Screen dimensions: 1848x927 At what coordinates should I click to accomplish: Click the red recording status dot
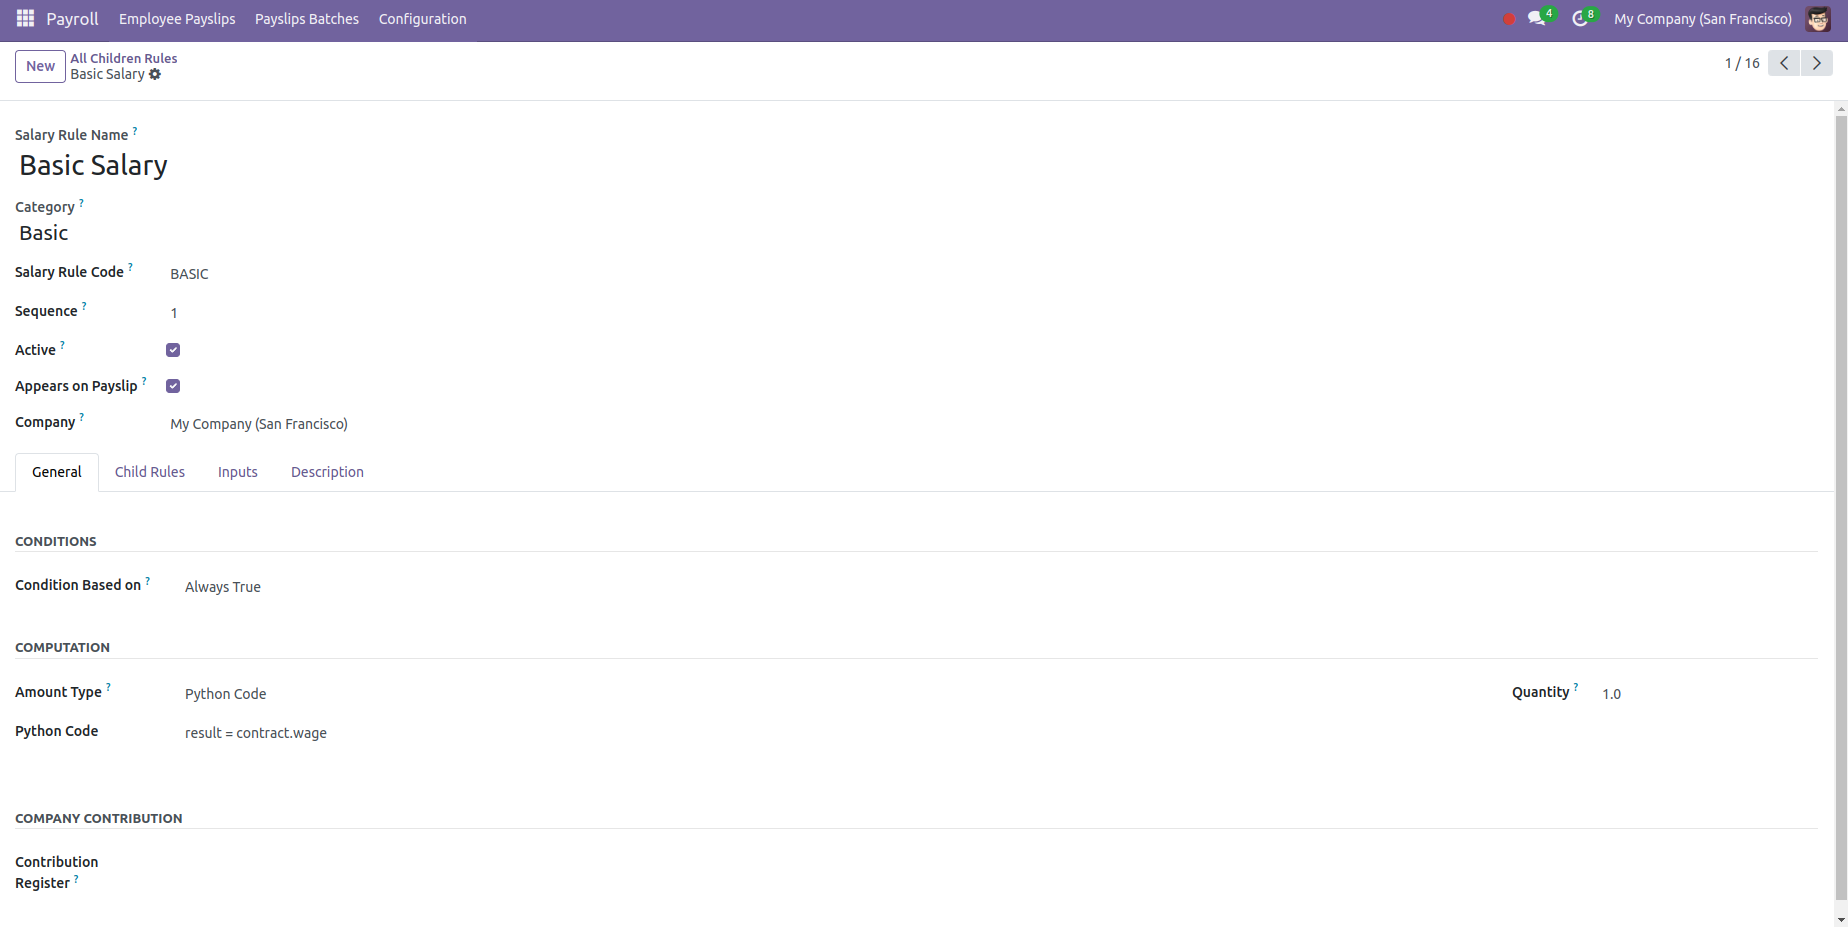pyautogui.click(x=1509, y=19)
